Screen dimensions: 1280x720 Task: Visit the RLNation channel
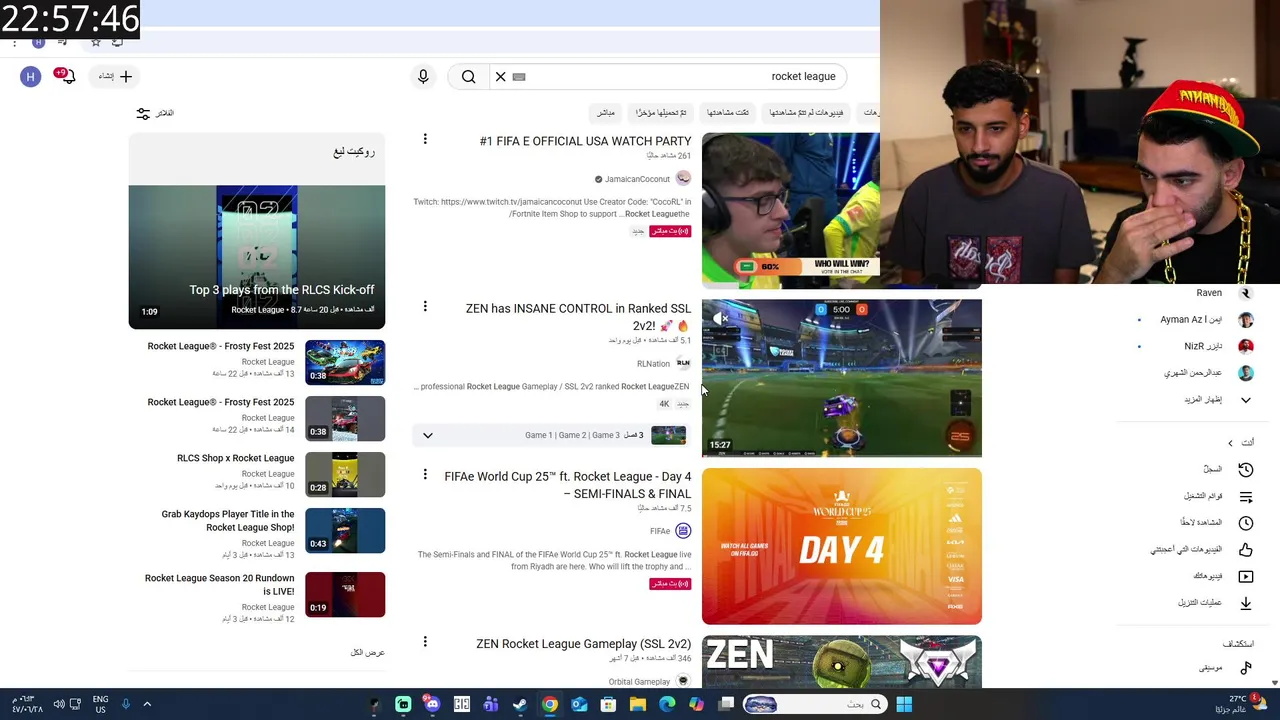click(653, 364)
